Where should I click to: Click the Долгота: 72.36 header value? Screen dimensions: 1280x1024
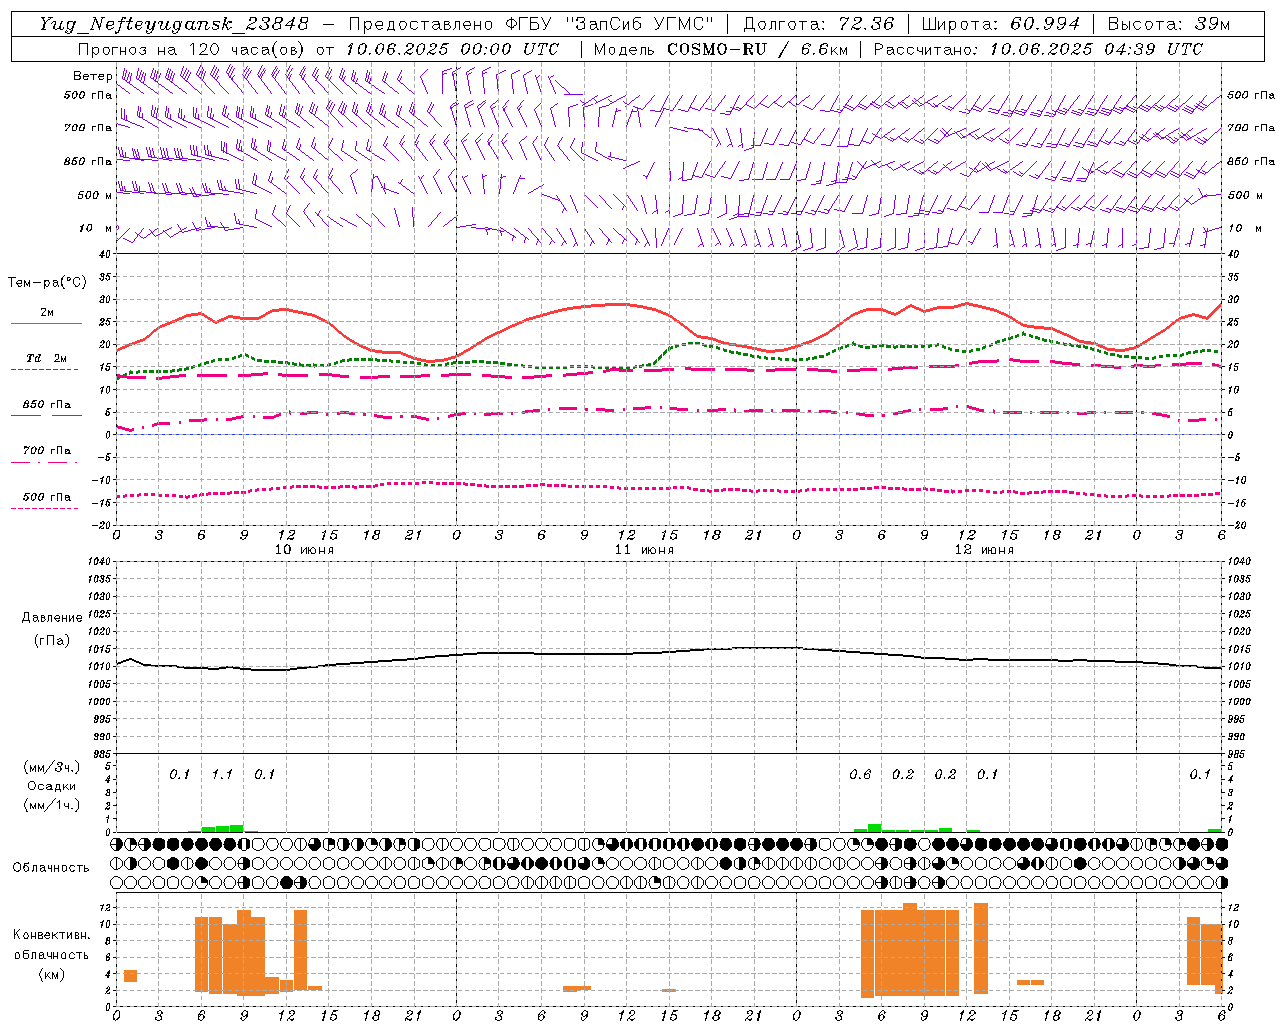818,24
